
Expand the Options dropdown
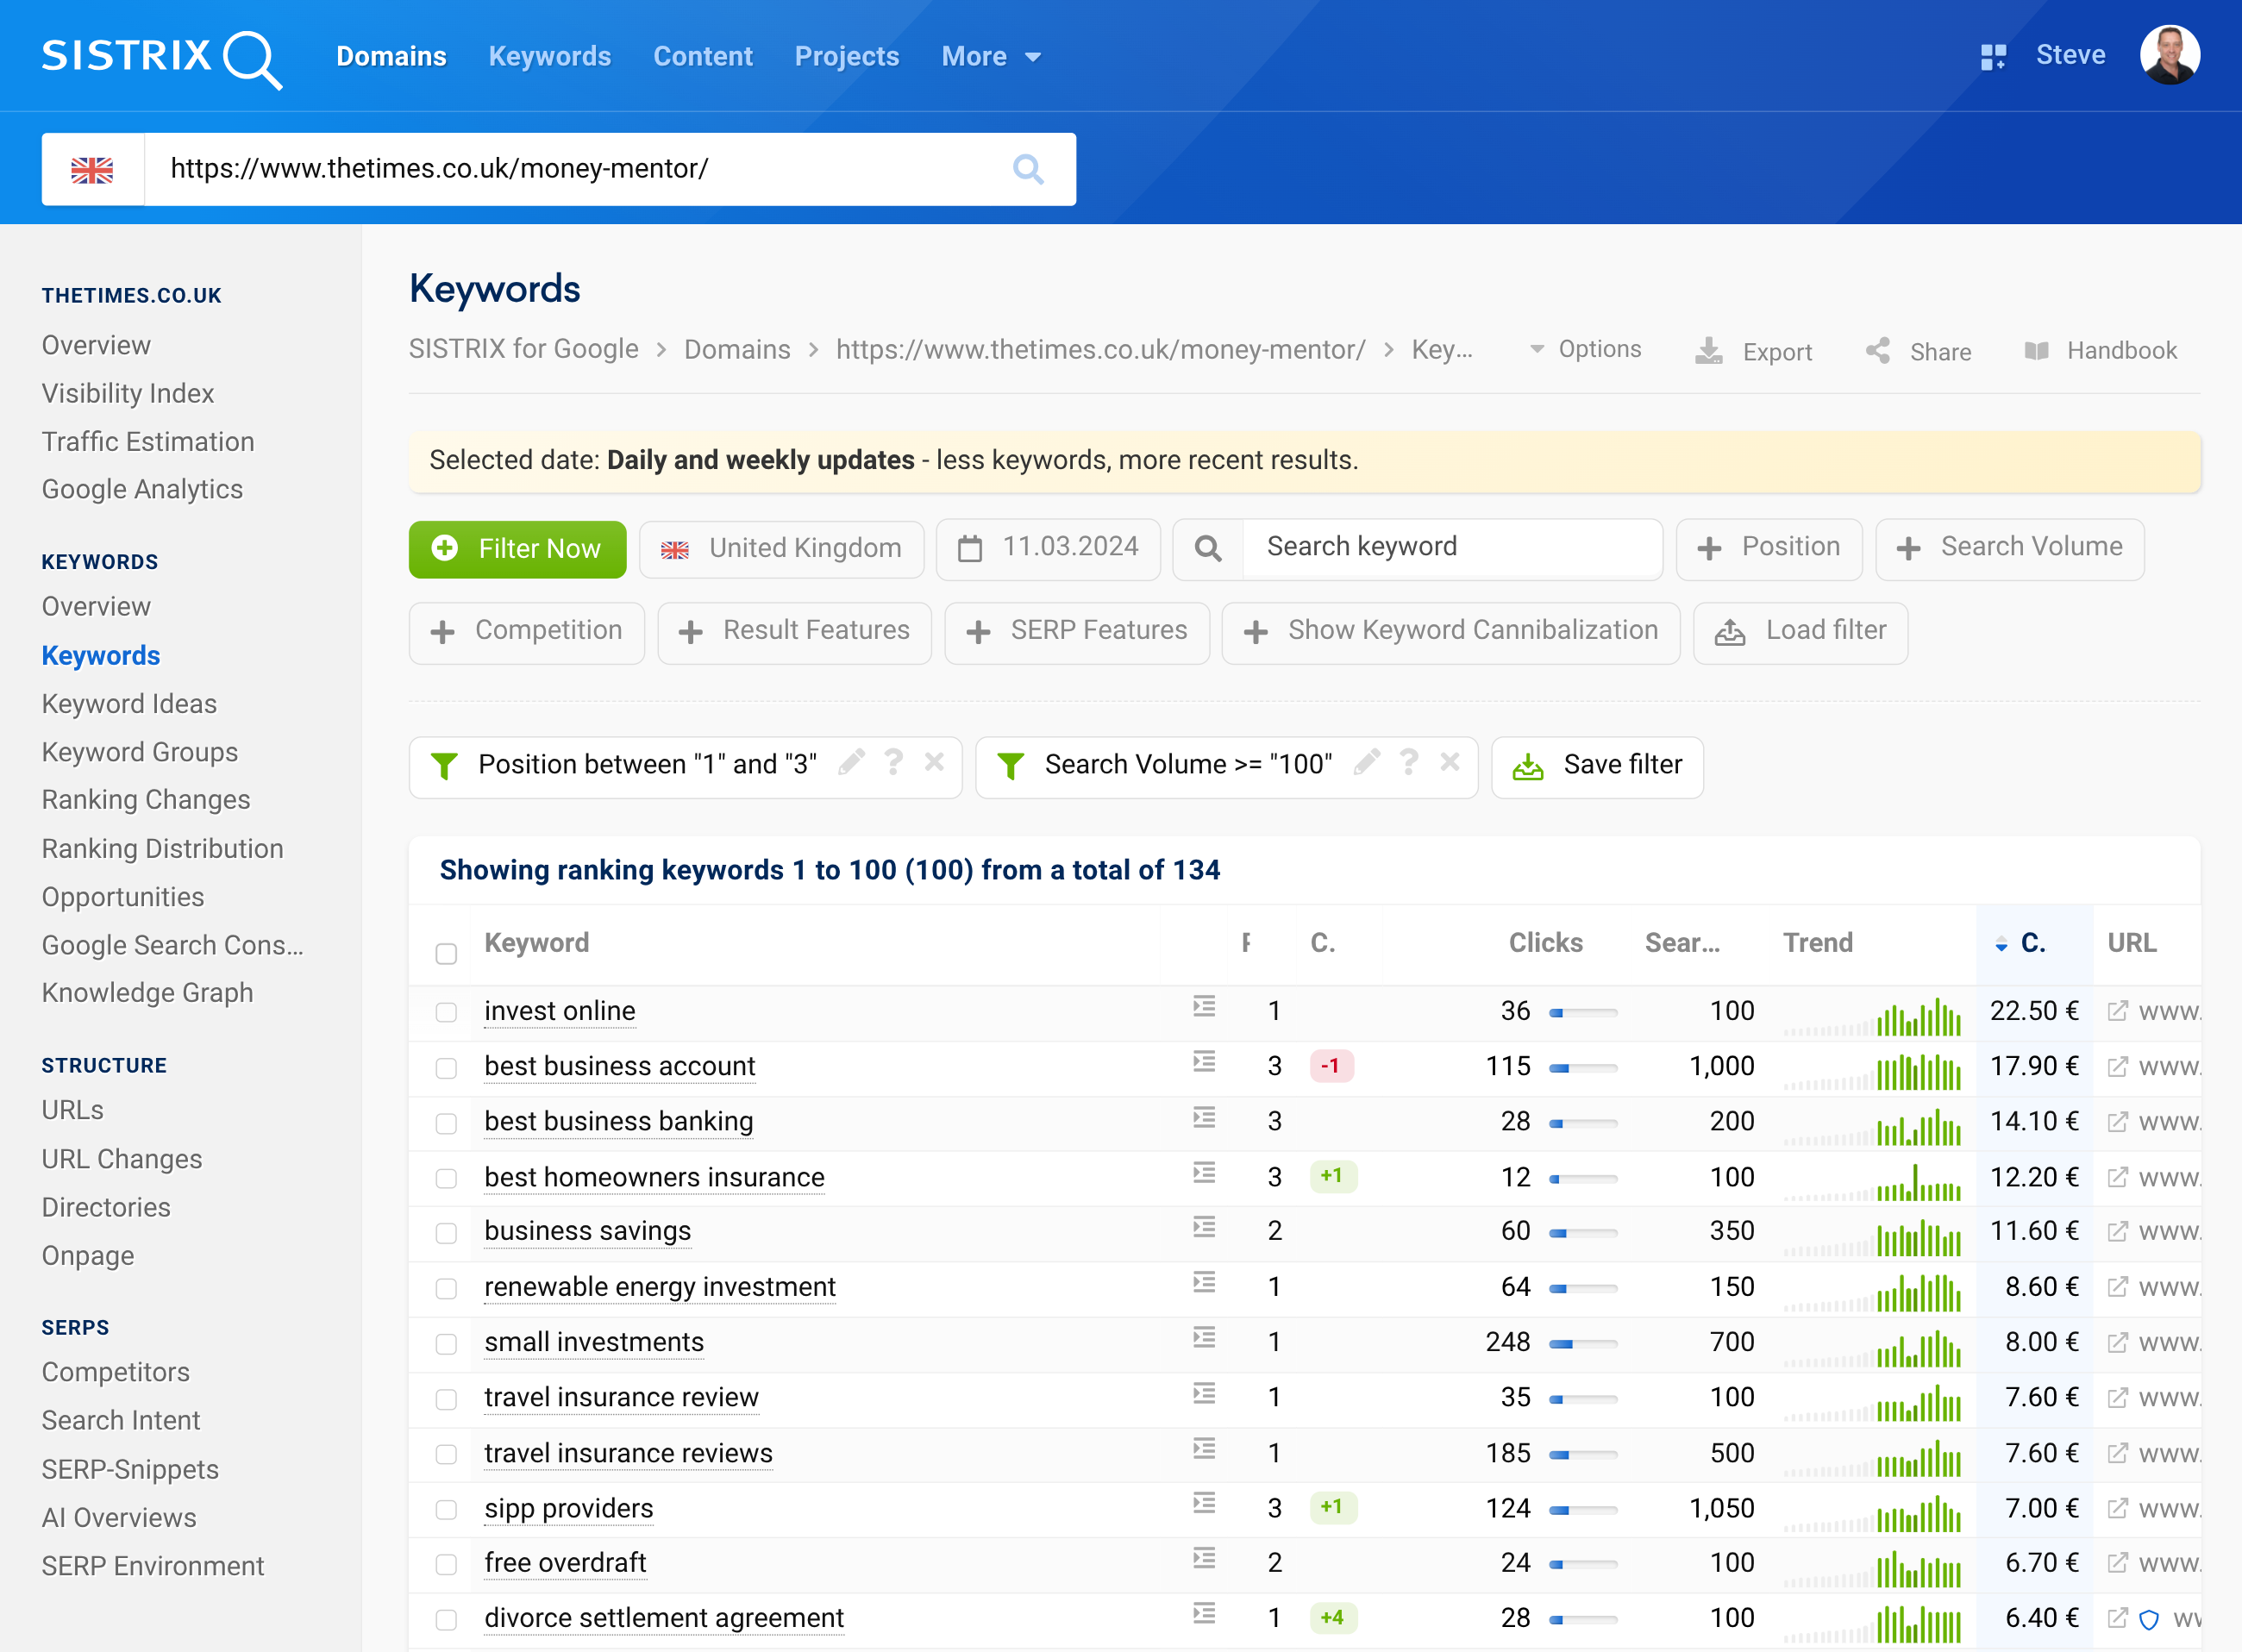(x=1586, y=349)
